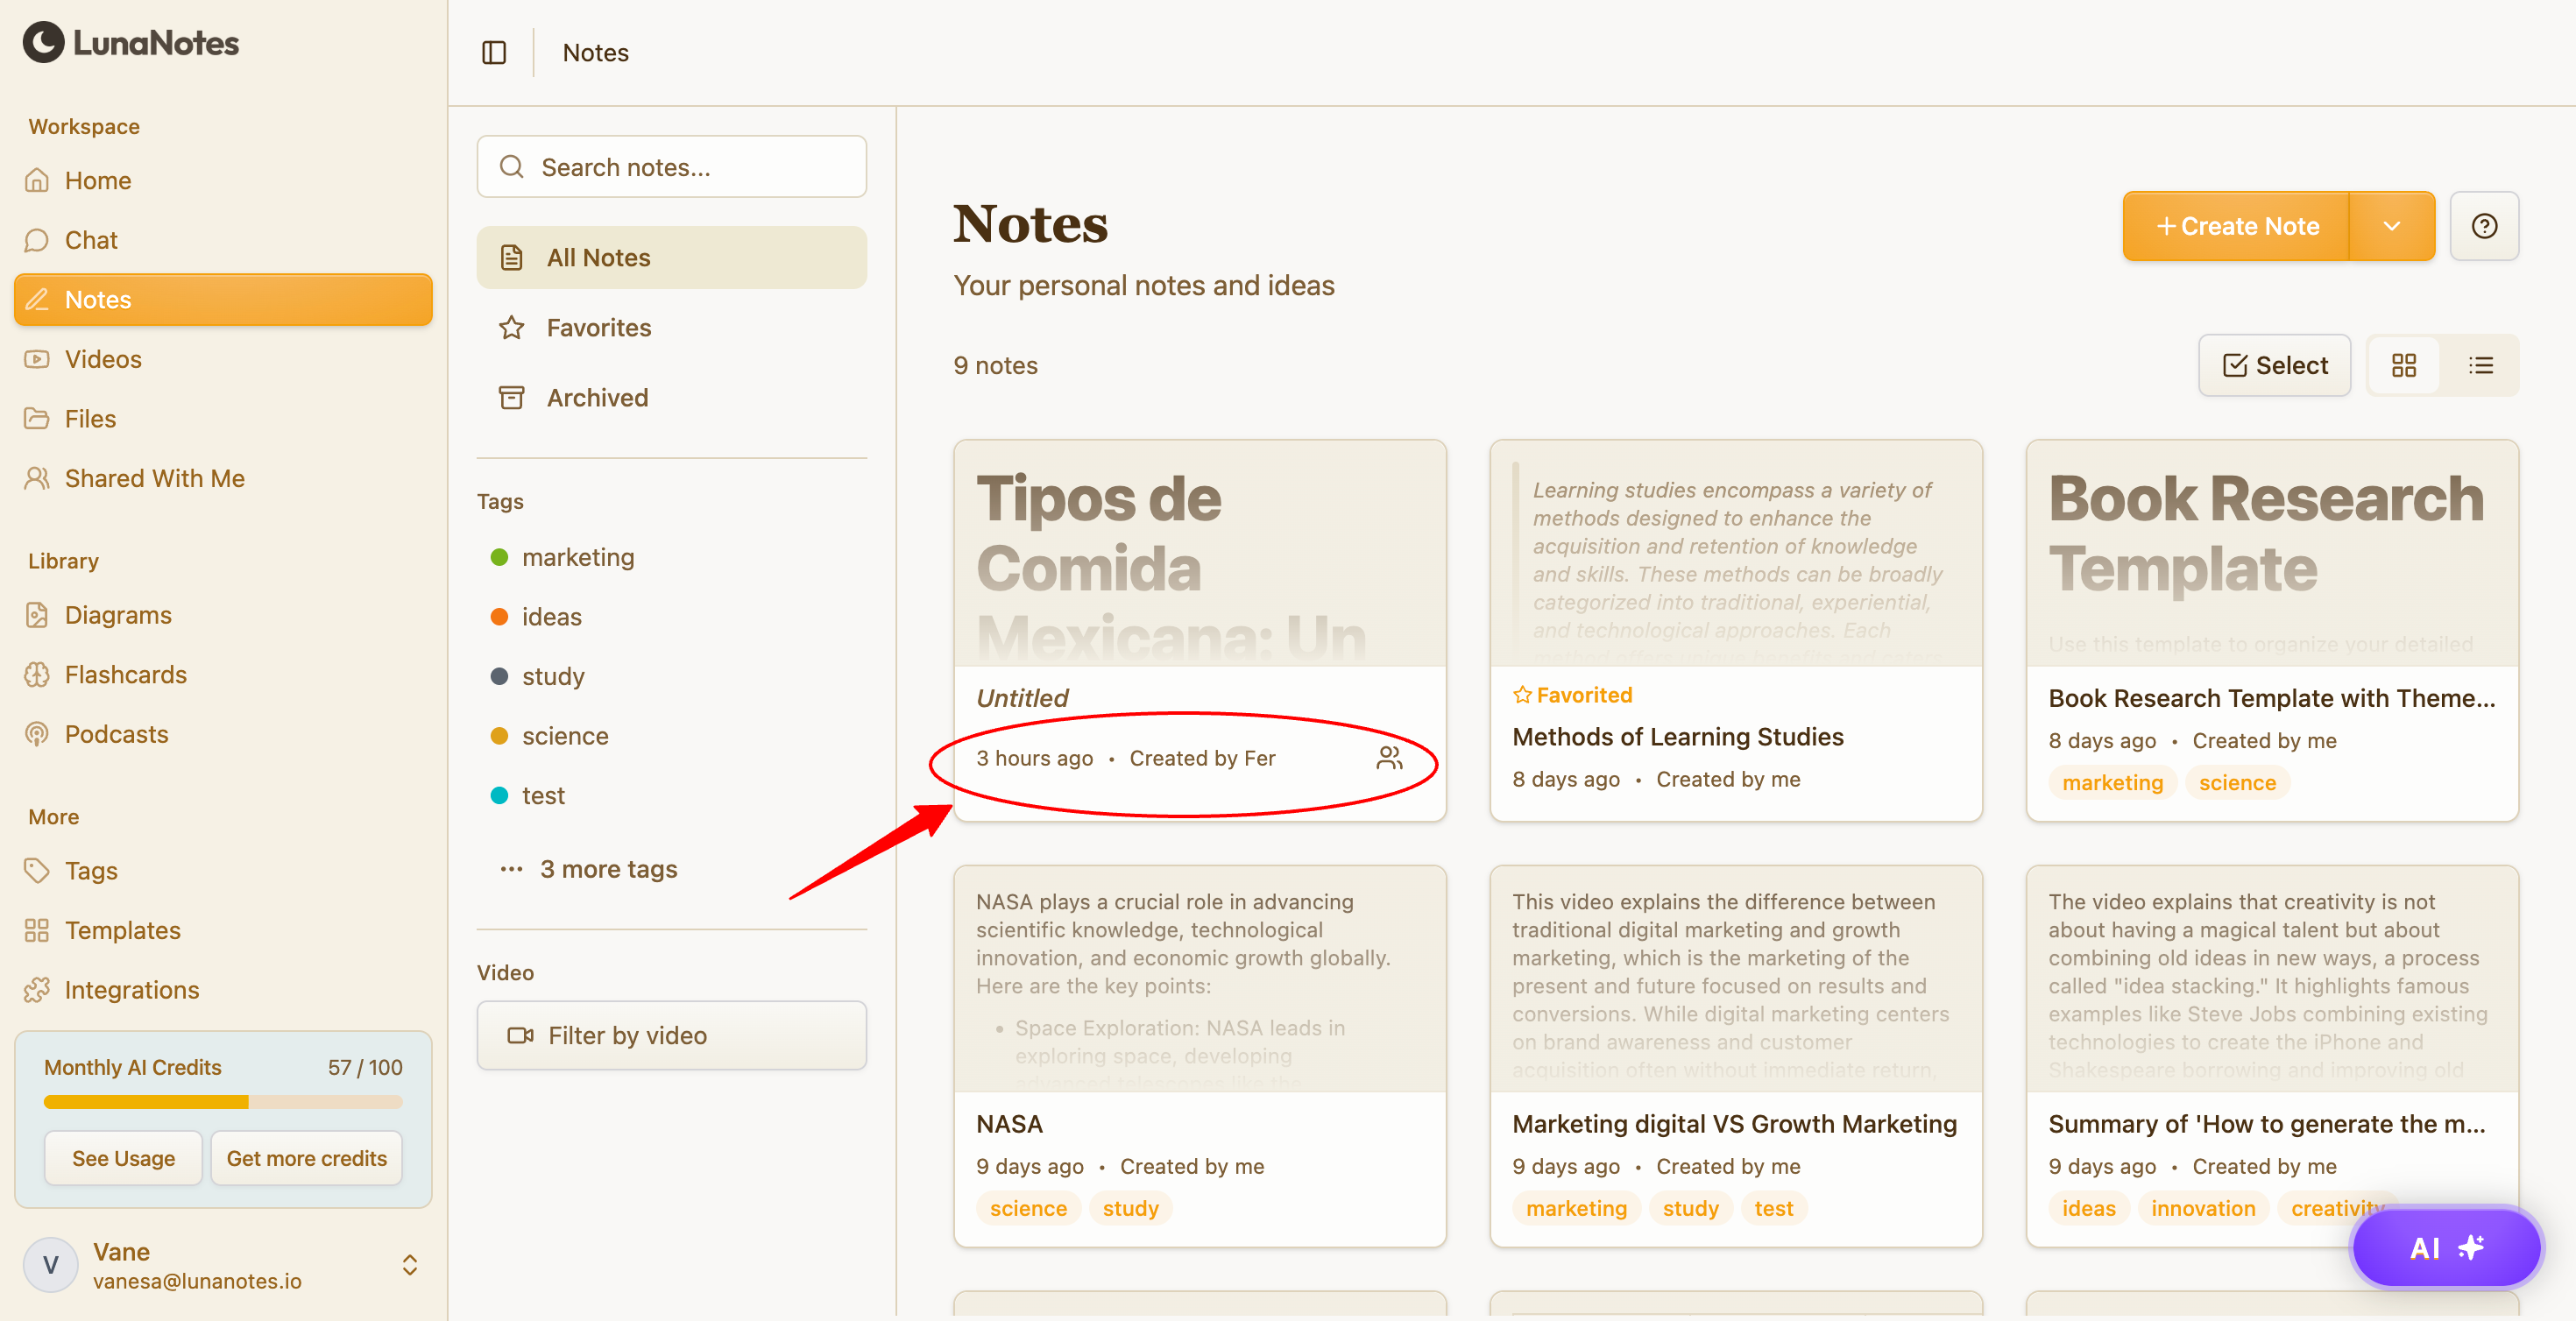Open the shared users icon on Untitled note
The image size is (2576, 1321).
1389,758
